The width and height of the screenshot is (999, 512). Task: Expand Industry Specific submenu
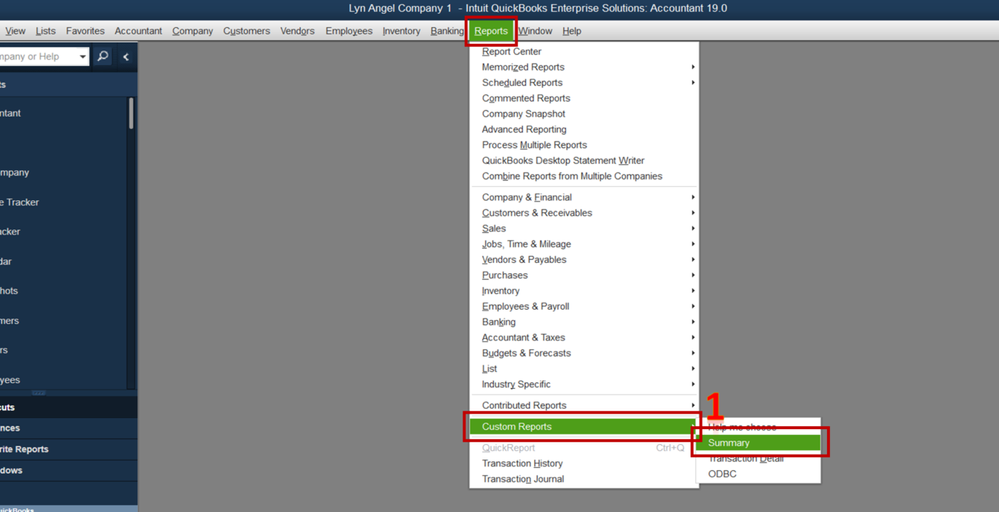coord(584,385)
